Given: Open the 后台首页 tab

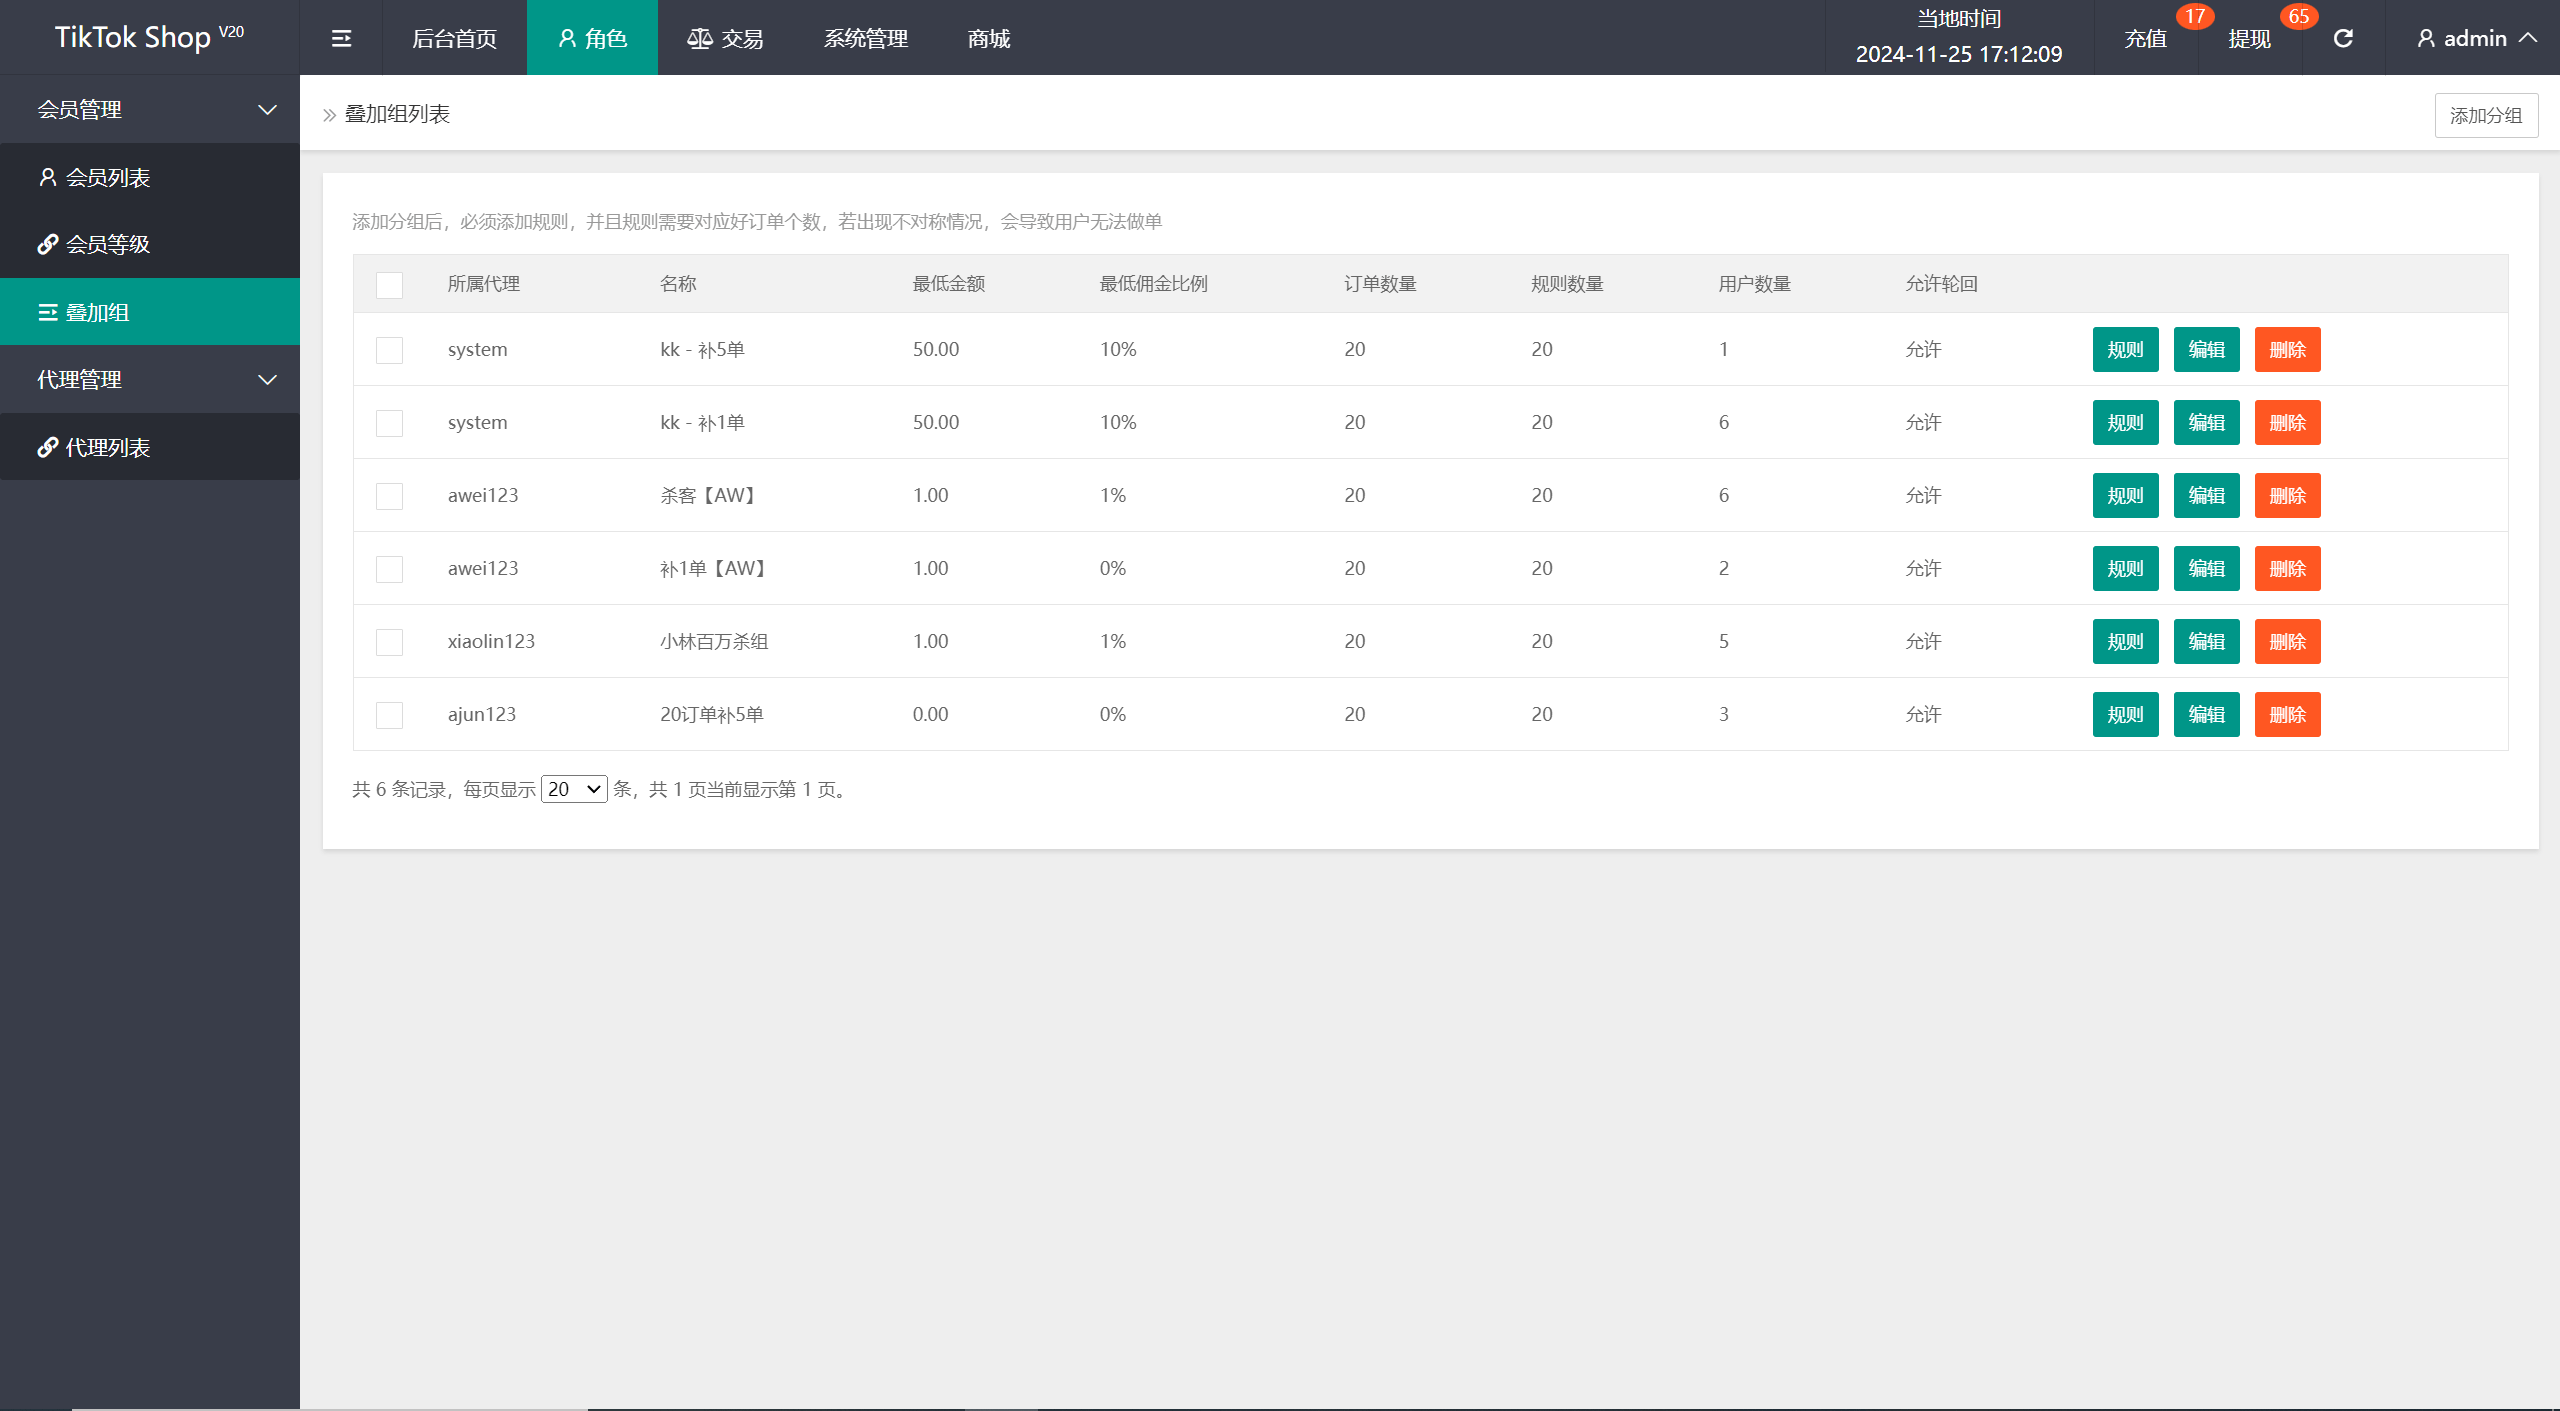Looking at the screenshot, I should (x=454, y=38).
